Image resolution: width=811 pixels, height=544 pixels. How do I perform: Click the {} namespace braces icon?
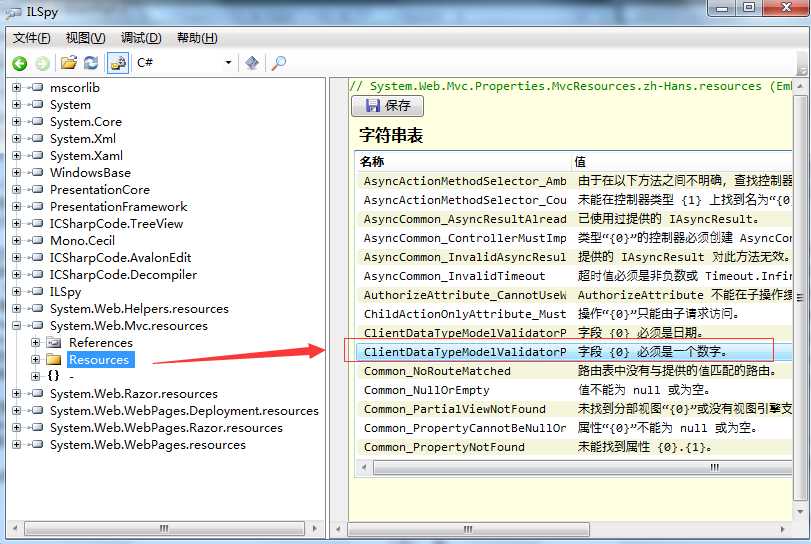click(x=53, y=376)
